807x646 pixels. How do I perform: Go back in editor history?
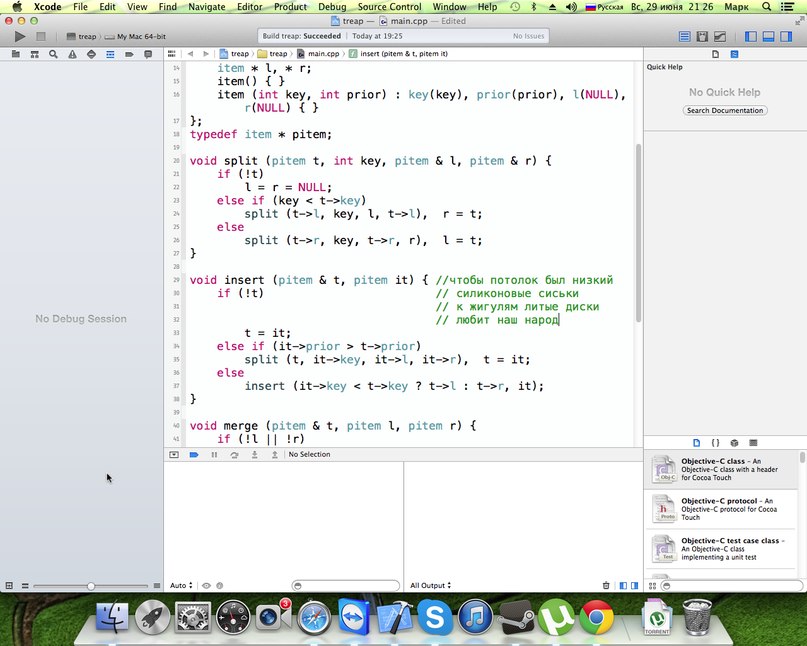click(190, 54)
